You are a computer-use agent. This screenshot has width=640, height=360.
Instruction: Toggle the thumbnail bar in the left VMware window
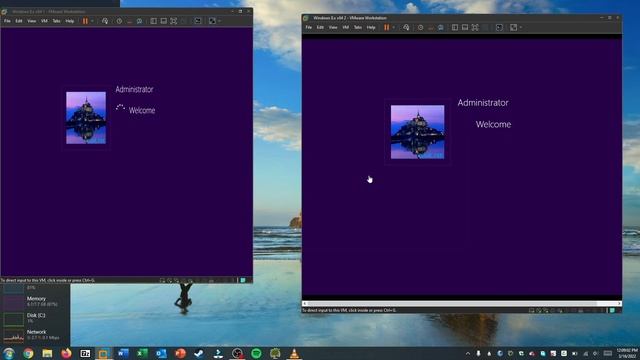click(164, 21)
